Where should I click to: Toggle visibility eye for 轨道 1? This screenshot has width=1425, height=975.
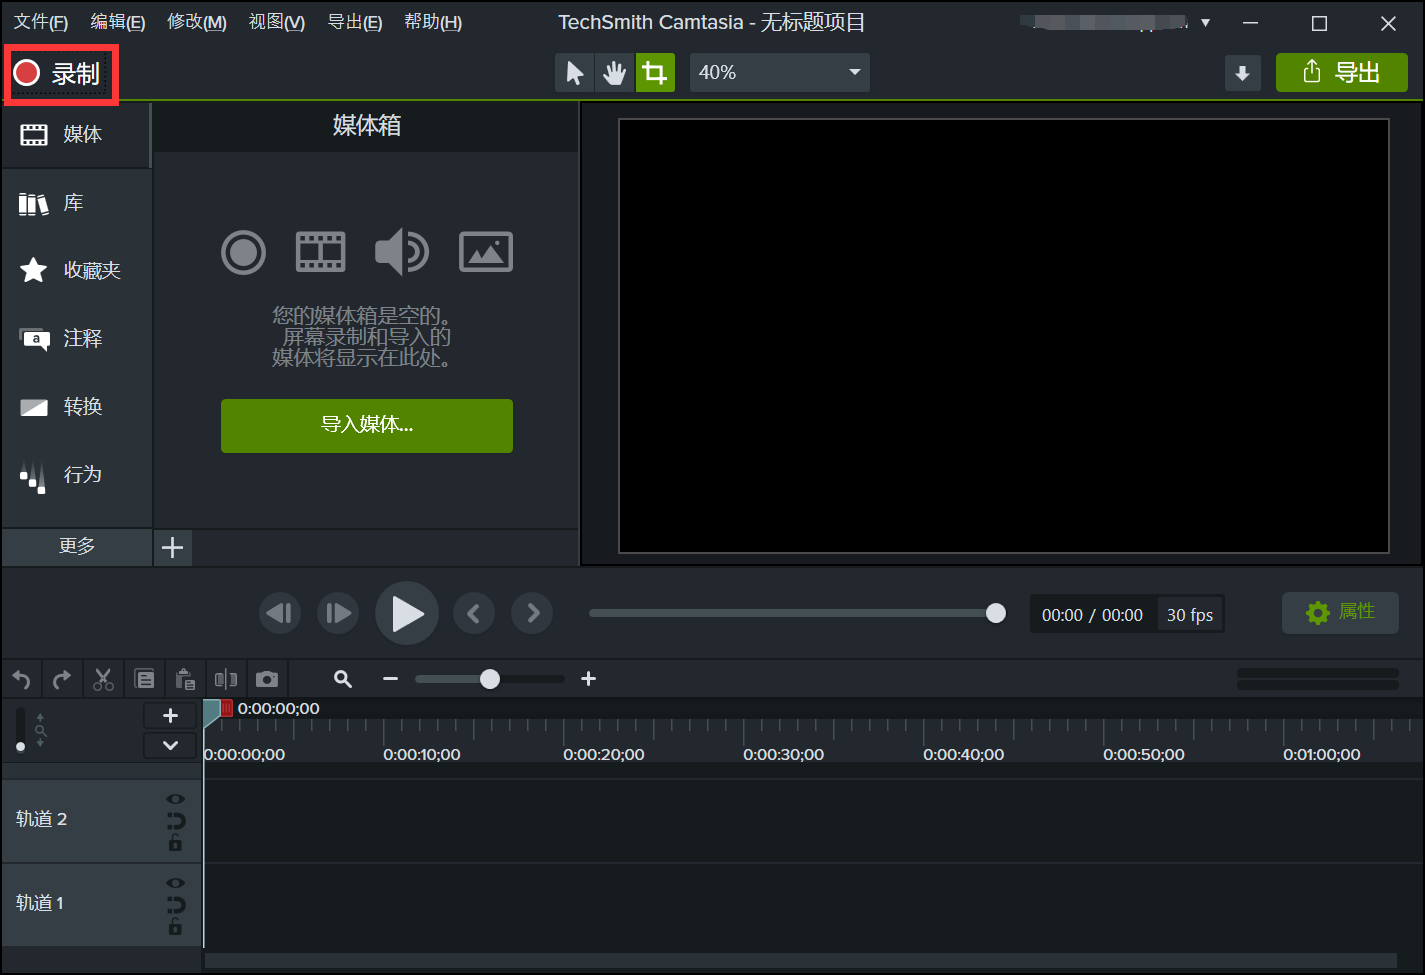pyautogui.click(x=176, y=883)
